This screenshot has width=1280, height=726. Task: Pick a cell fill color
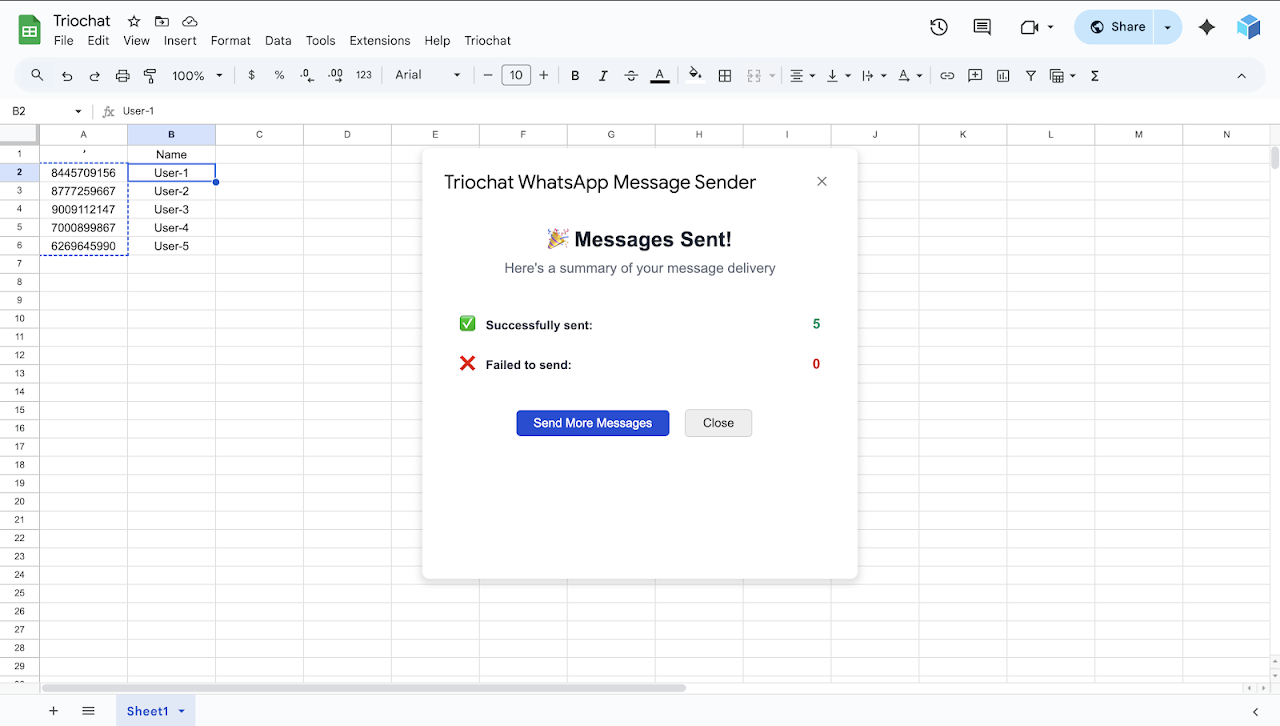pos(695,75)
